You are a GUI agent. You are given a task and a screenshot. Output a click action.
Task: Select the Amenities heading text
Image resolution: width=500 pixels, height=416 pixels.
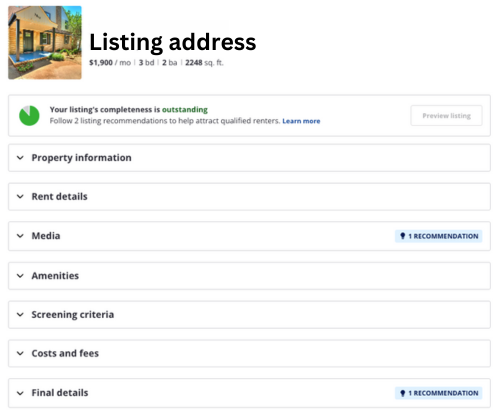click(x=55, y=276)
